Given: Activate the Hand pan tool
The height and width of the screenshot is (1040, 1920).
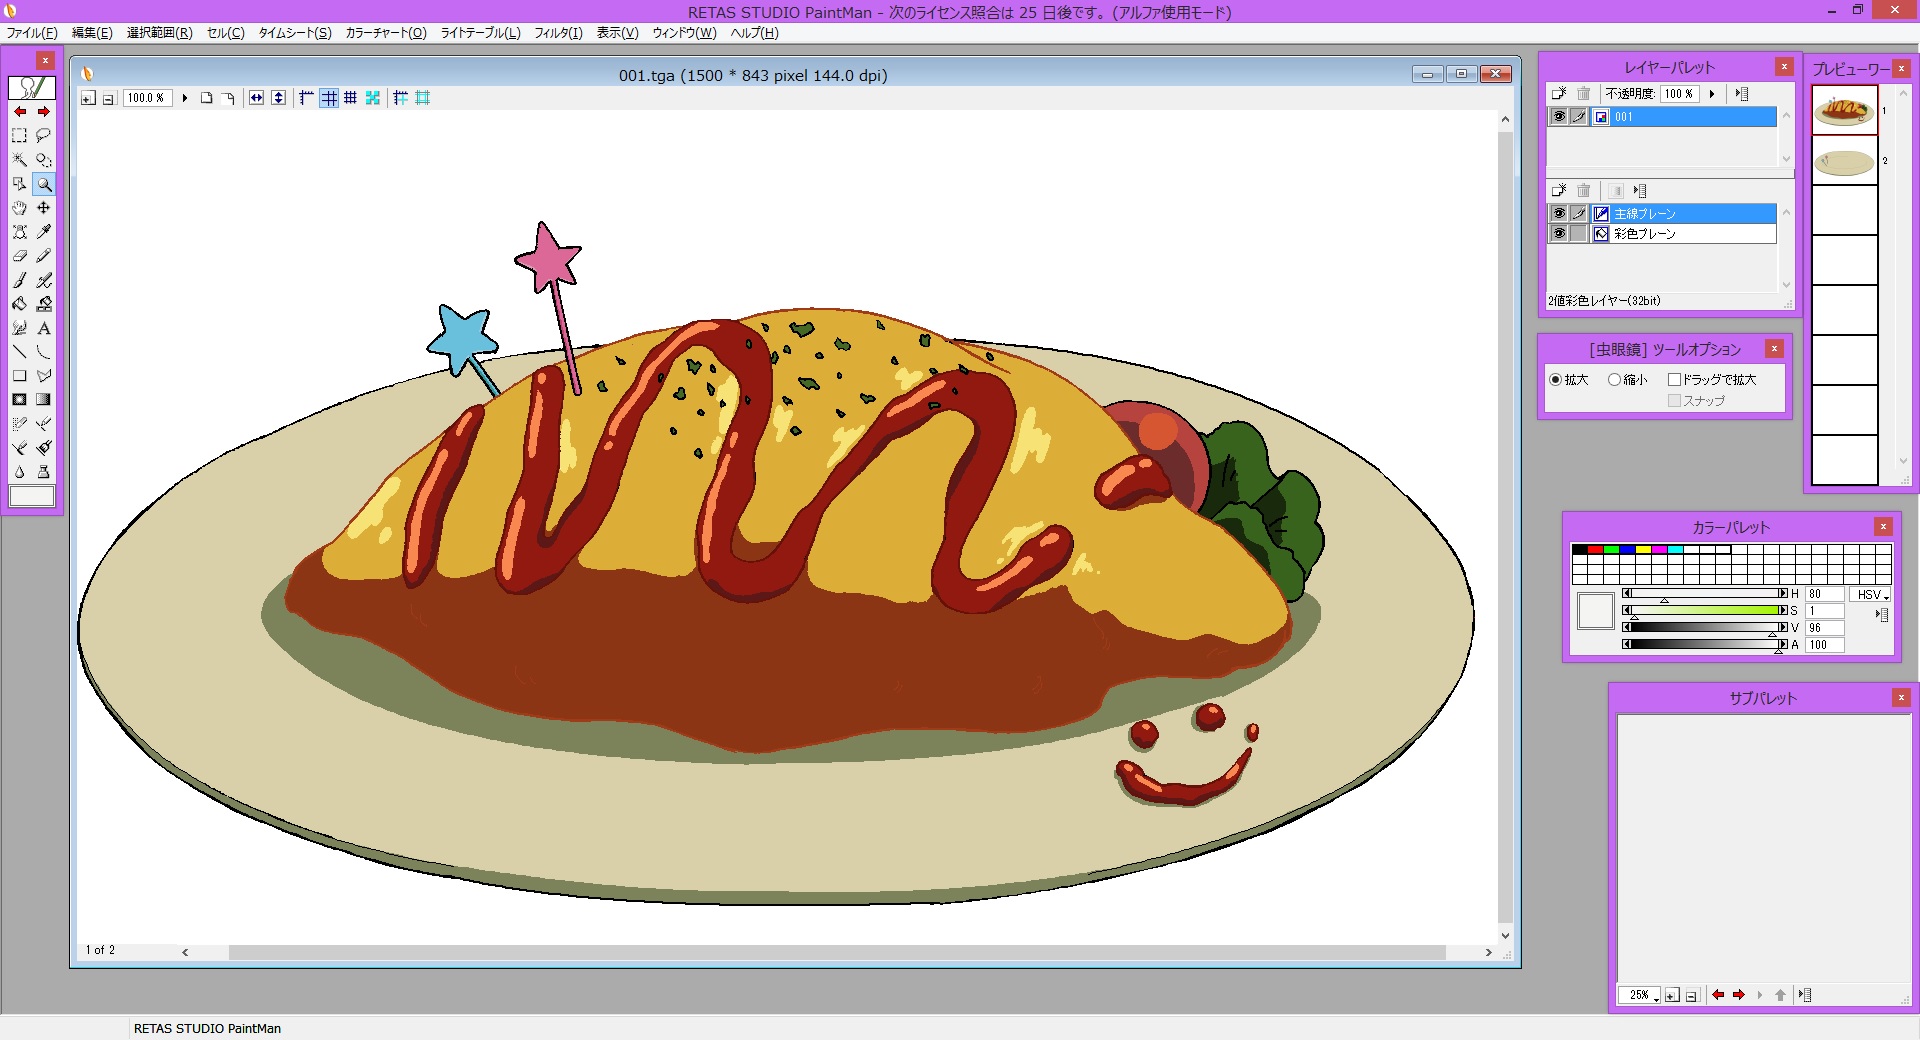Looking at the screenshot, I should point(19,208).
